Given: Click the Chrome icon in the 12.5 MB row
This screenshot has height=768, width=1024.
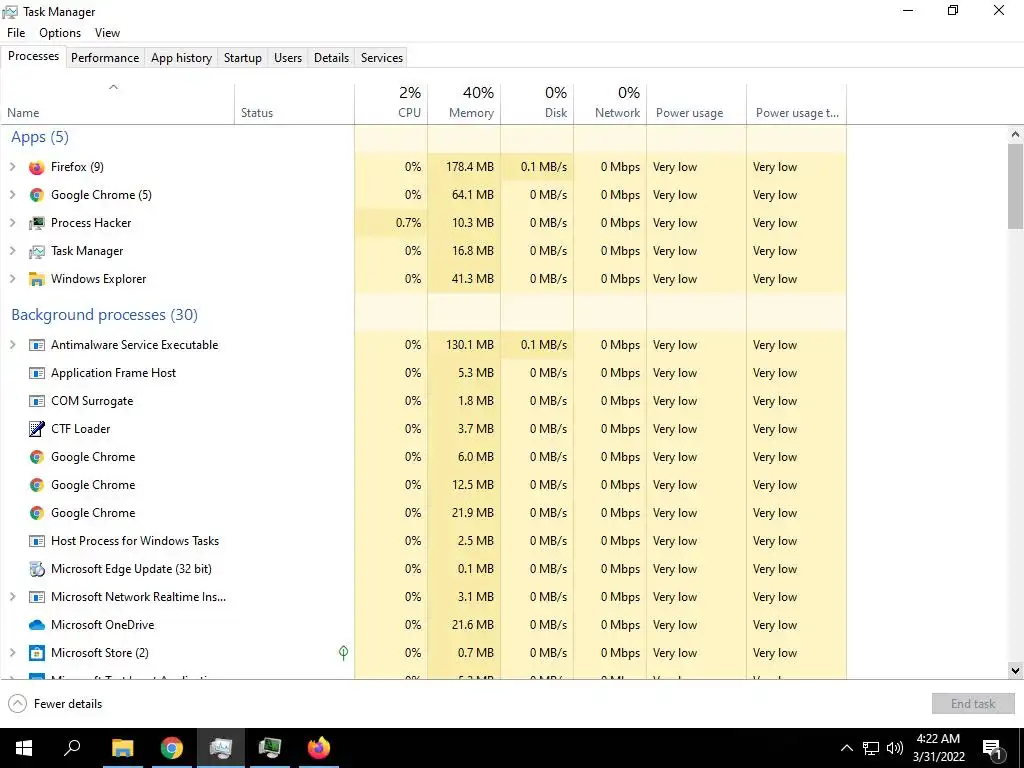Looking at the screenshot, I should [37, 485].
